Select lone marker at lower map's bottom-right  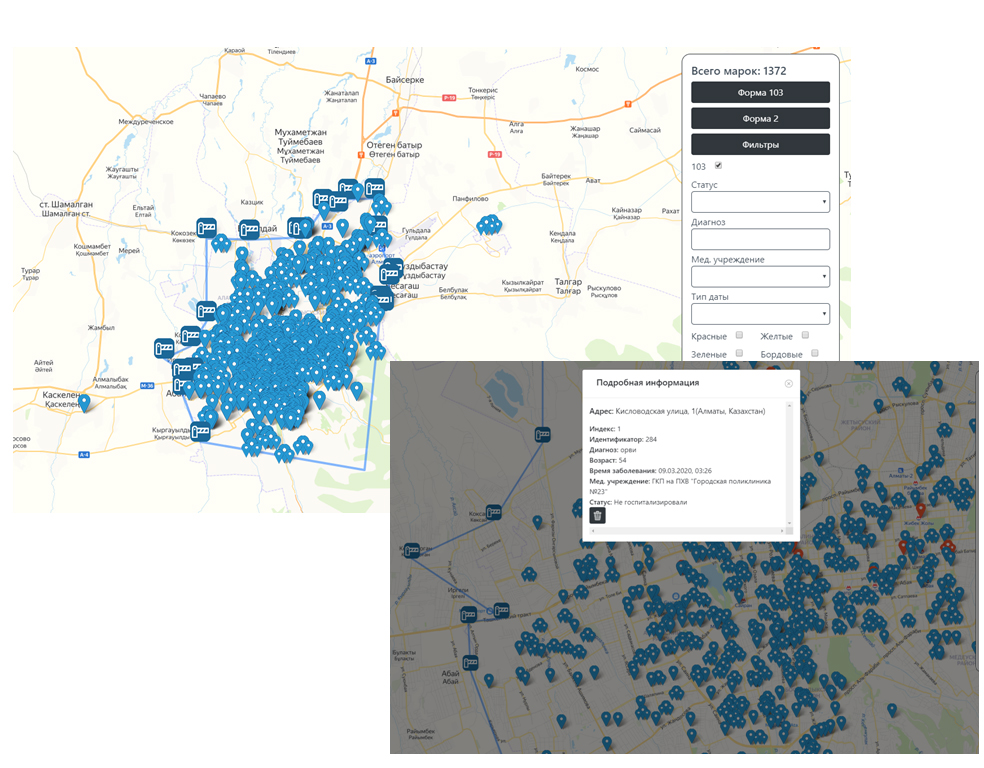(x=892, y=711)
